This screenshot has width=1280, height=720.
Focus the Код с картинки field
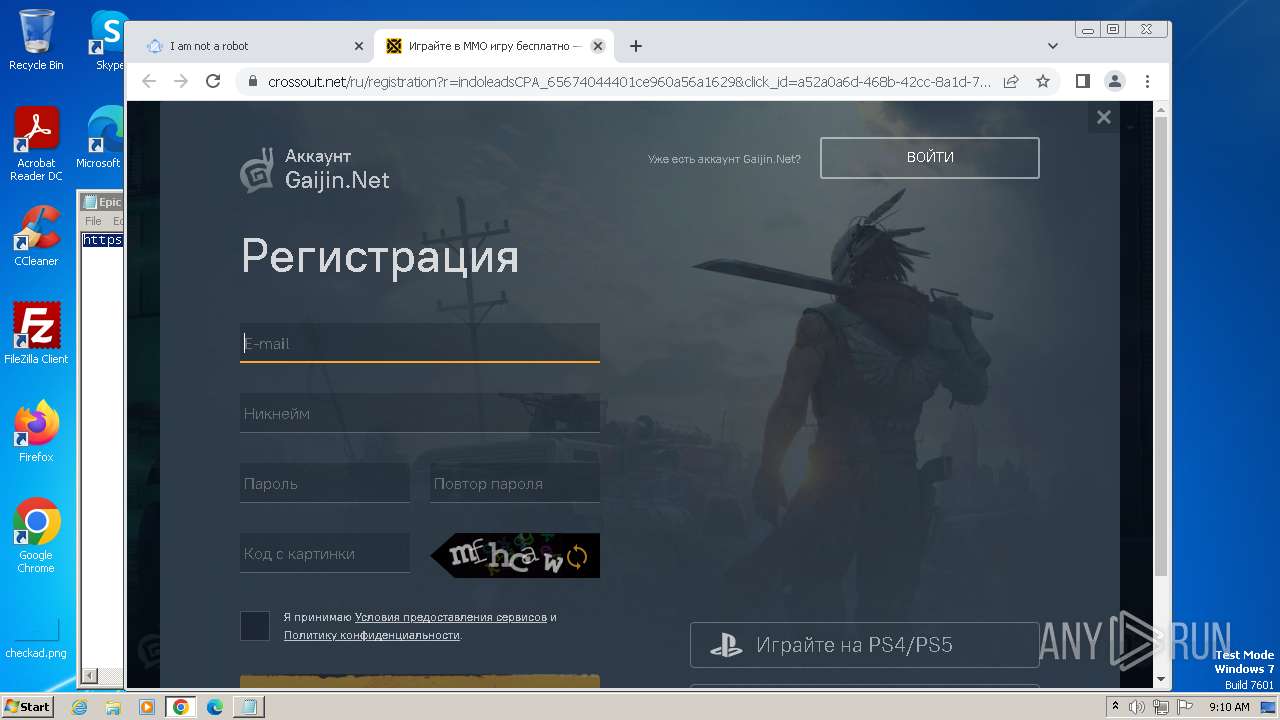click(x=325, y=553)
